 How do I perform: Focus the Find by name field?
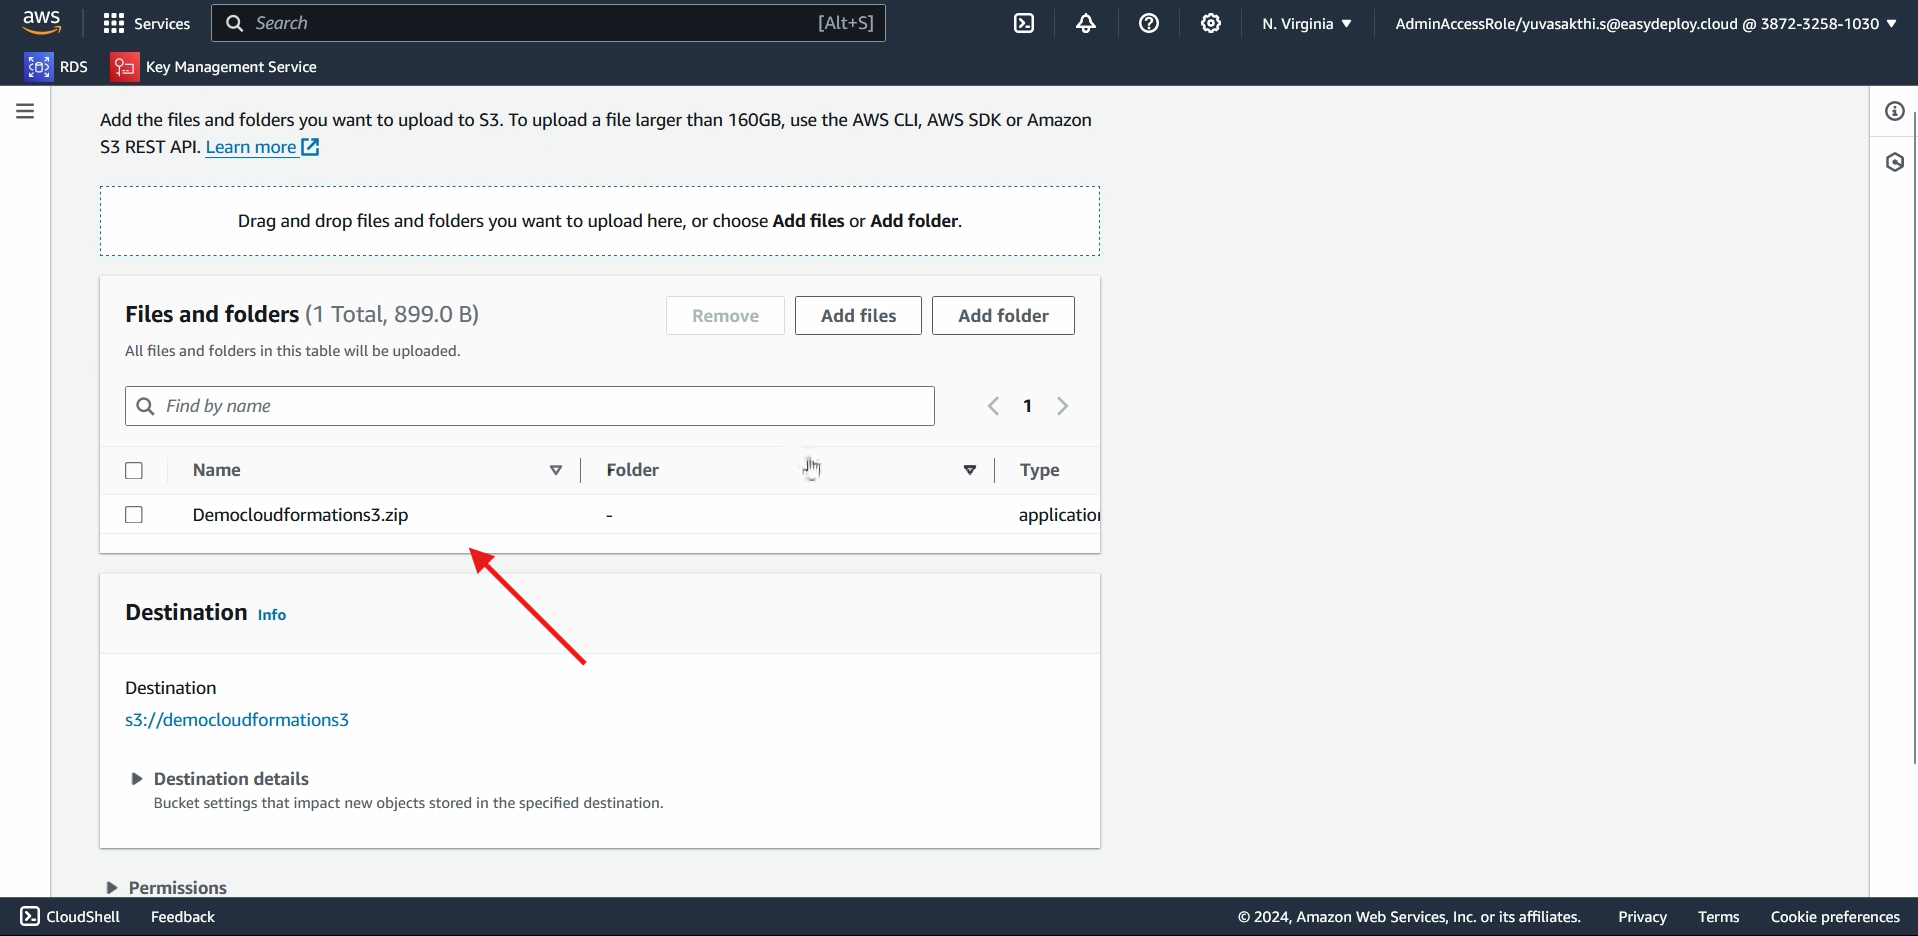[530, 406]
